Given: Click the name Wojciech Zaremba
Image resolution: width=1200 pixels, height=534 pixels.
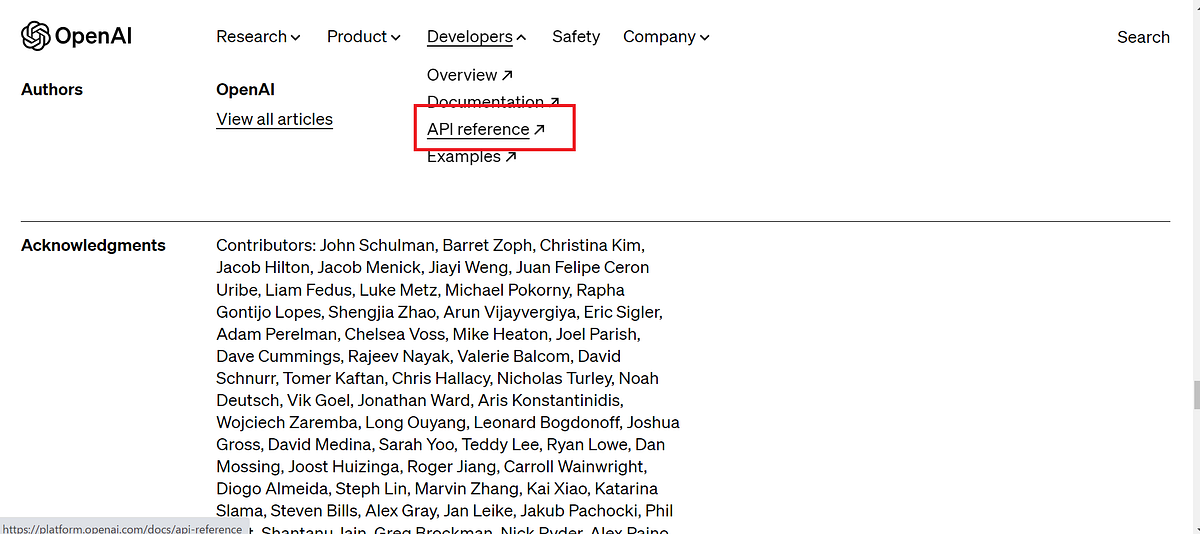Looking at the screenshot, I should (288, 422).
